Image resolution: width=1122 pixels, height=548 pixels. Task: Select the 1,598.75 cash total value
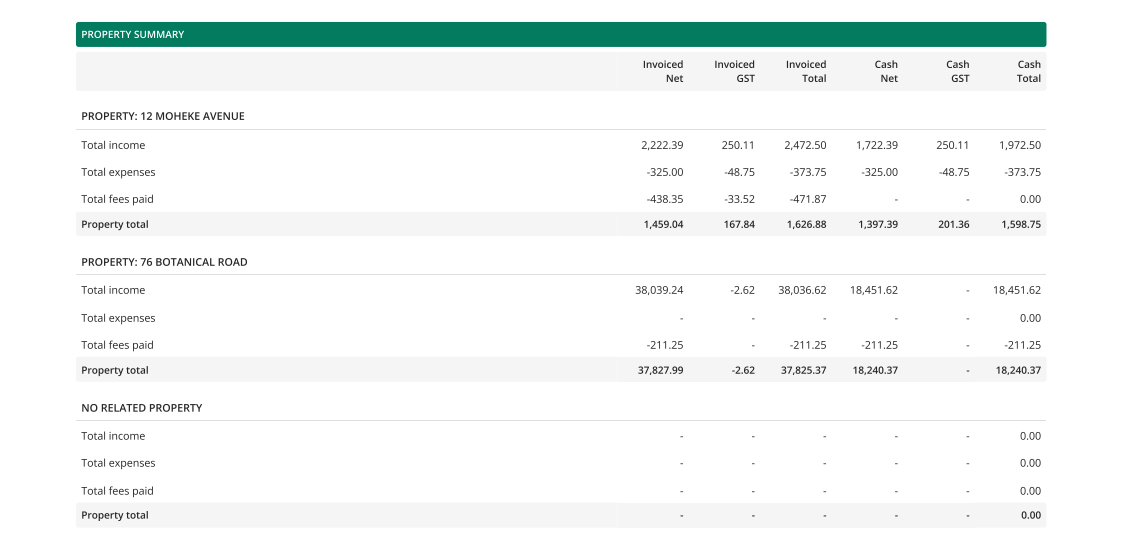[1020, 224]
